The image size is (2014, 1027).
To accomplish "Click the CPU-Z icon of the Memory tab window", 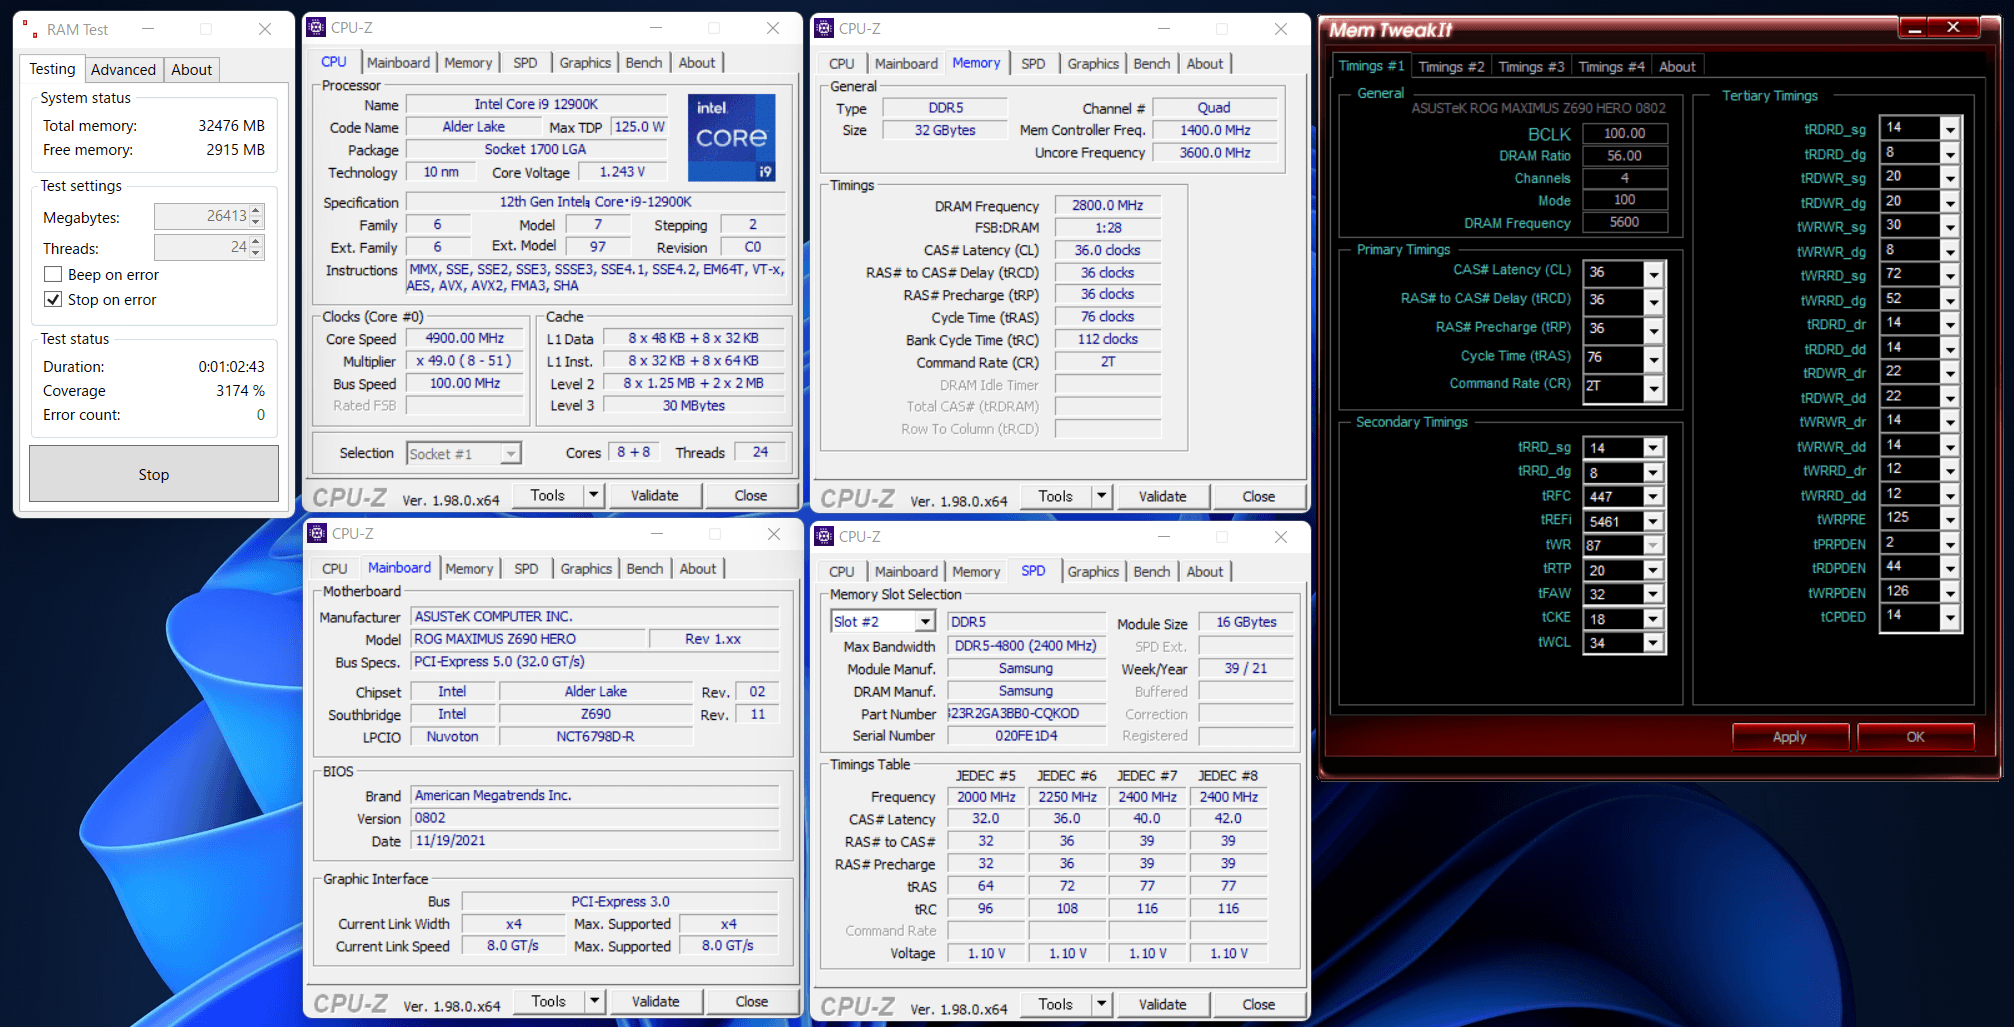I will 824,29.
